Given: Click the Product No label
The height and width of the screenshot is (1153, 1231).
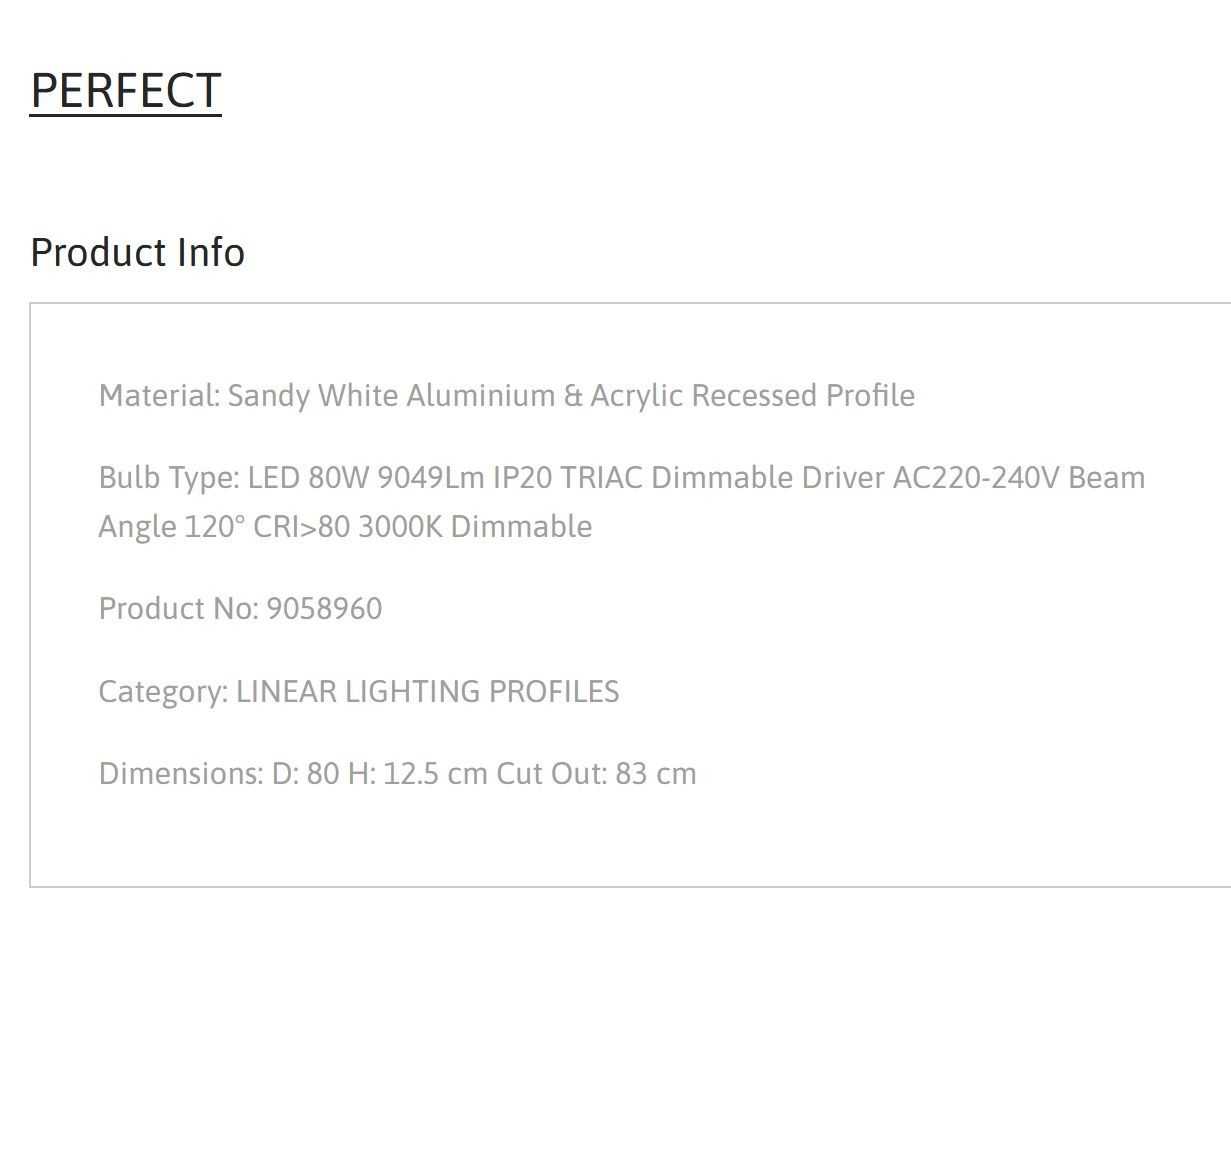Looking at the screenshot, I should coord(179,608).
